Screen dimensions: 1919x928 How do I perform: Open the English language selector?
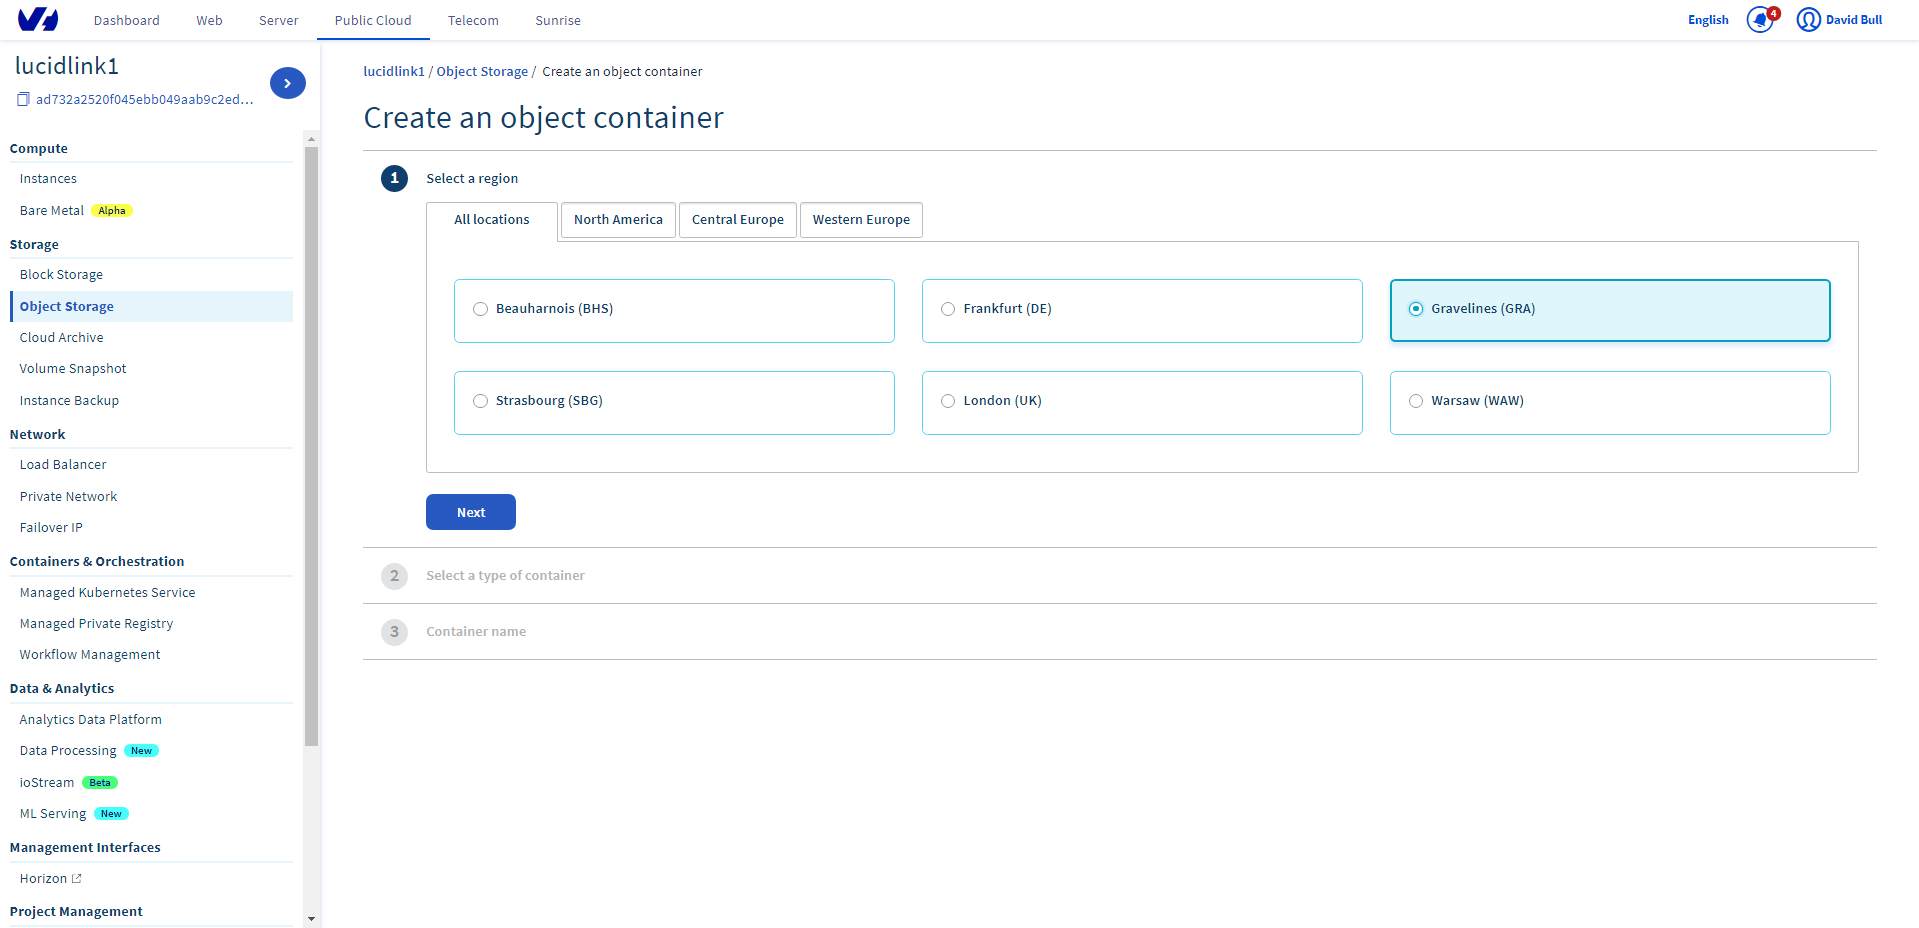click(1708, 20)
